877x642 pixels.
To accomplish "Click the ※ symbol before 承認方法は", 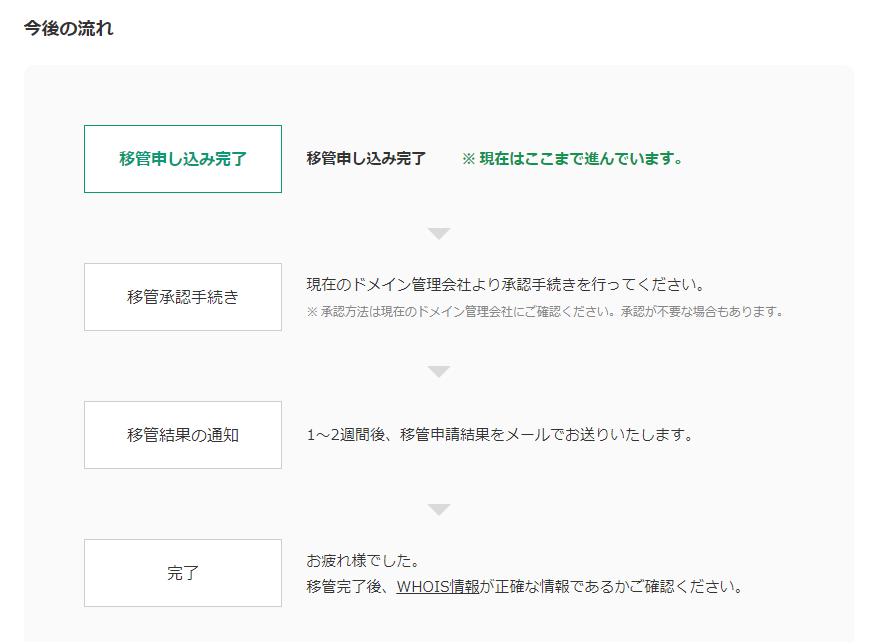I will click(312, 311).
